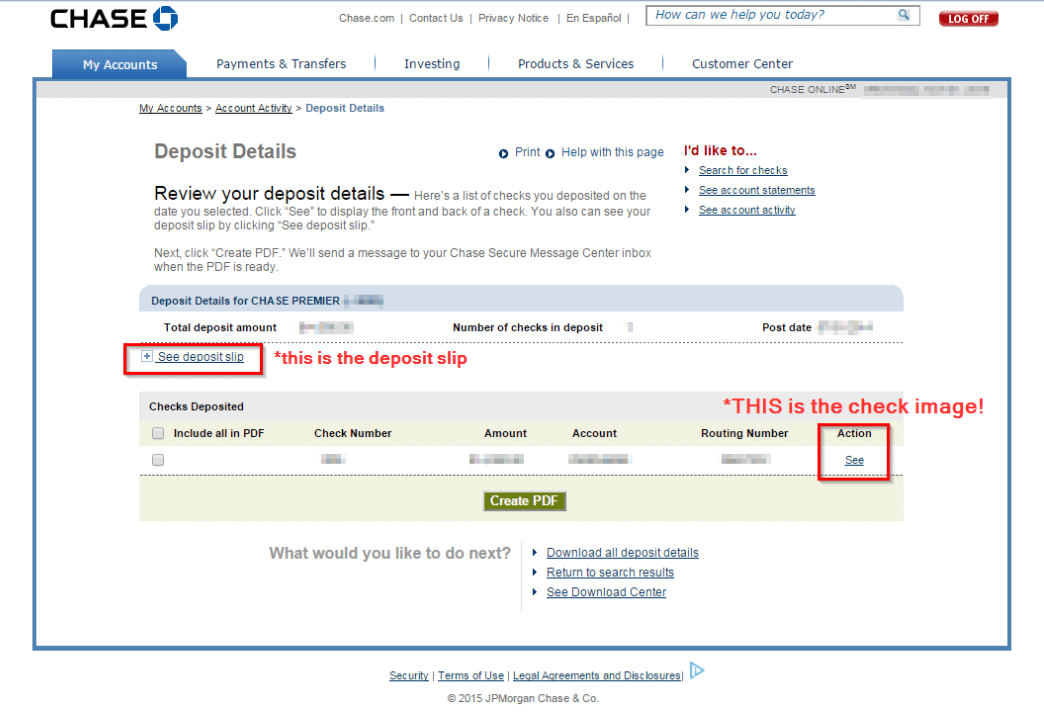This screenshot has width=1044, height=719.
Task: Open the My Accounts tab
Action: (x=119, y=64)
